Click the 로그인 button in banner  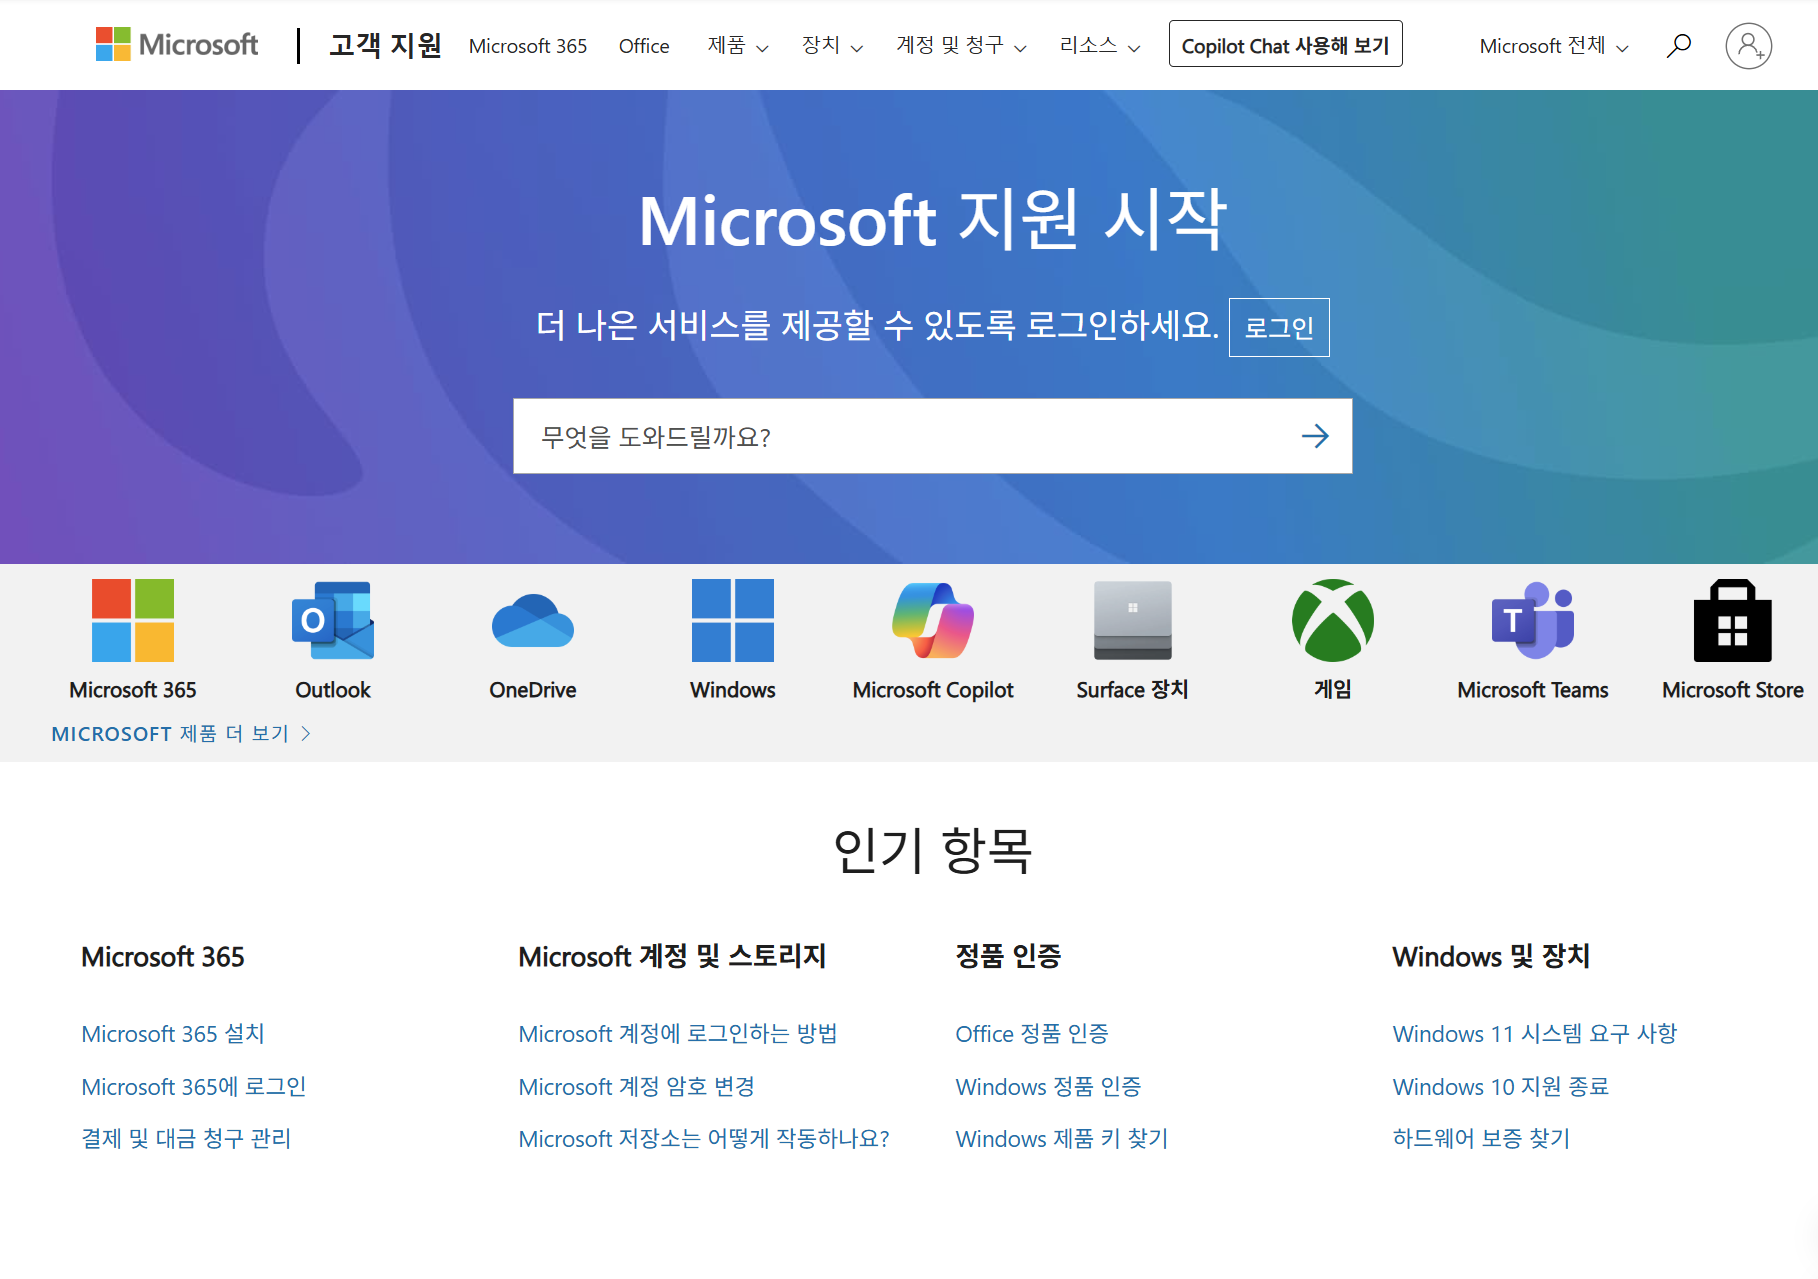[x=1279, y=327]
